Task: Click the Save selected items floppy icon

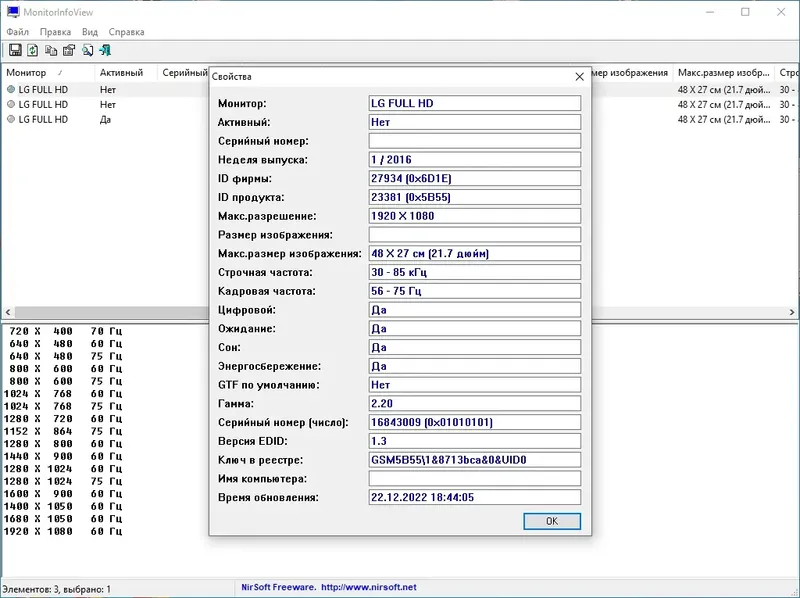Action: click(15, 50)
